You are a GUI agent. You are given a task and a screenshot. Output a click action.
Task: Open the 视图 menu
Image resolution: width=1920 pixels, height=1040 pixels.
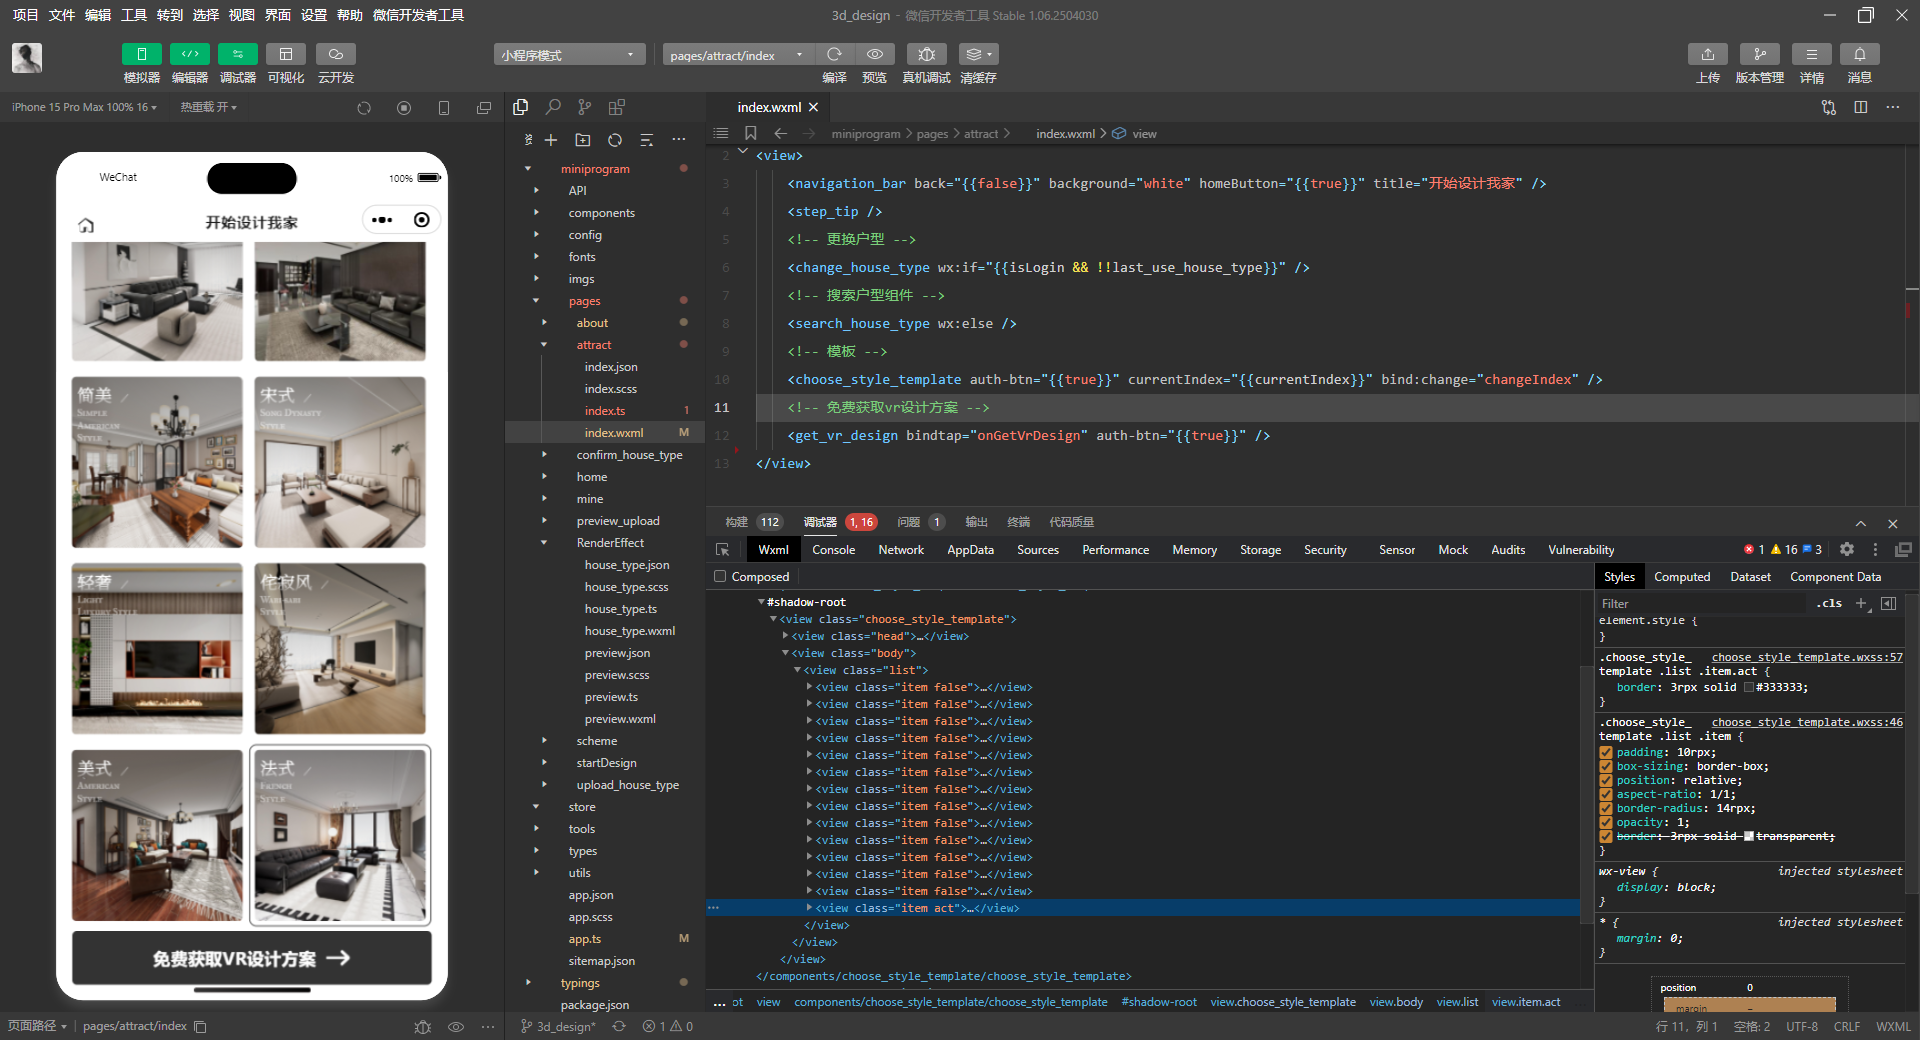click(242, 15)
